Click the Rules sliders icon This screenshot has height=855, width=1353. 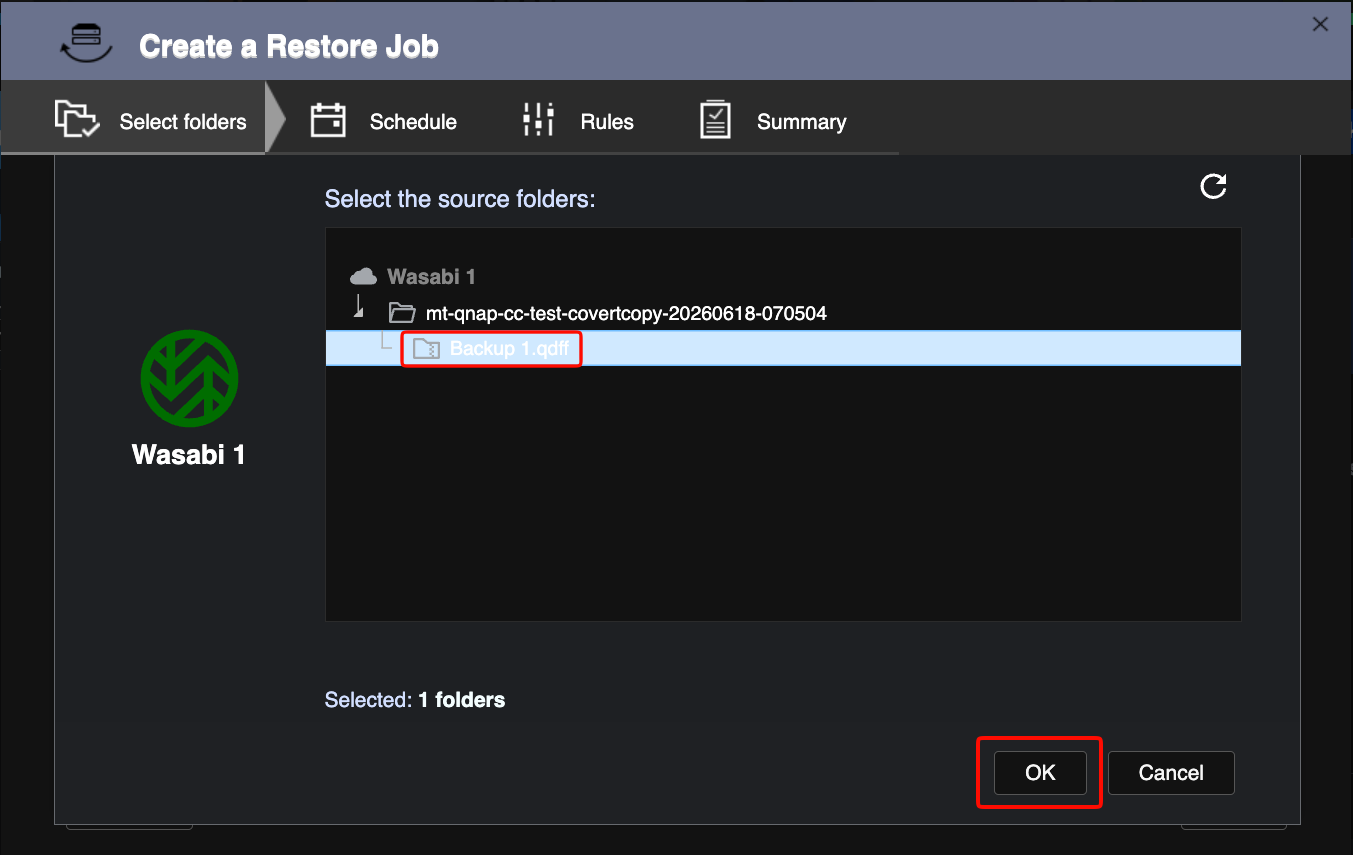(538, 119)
